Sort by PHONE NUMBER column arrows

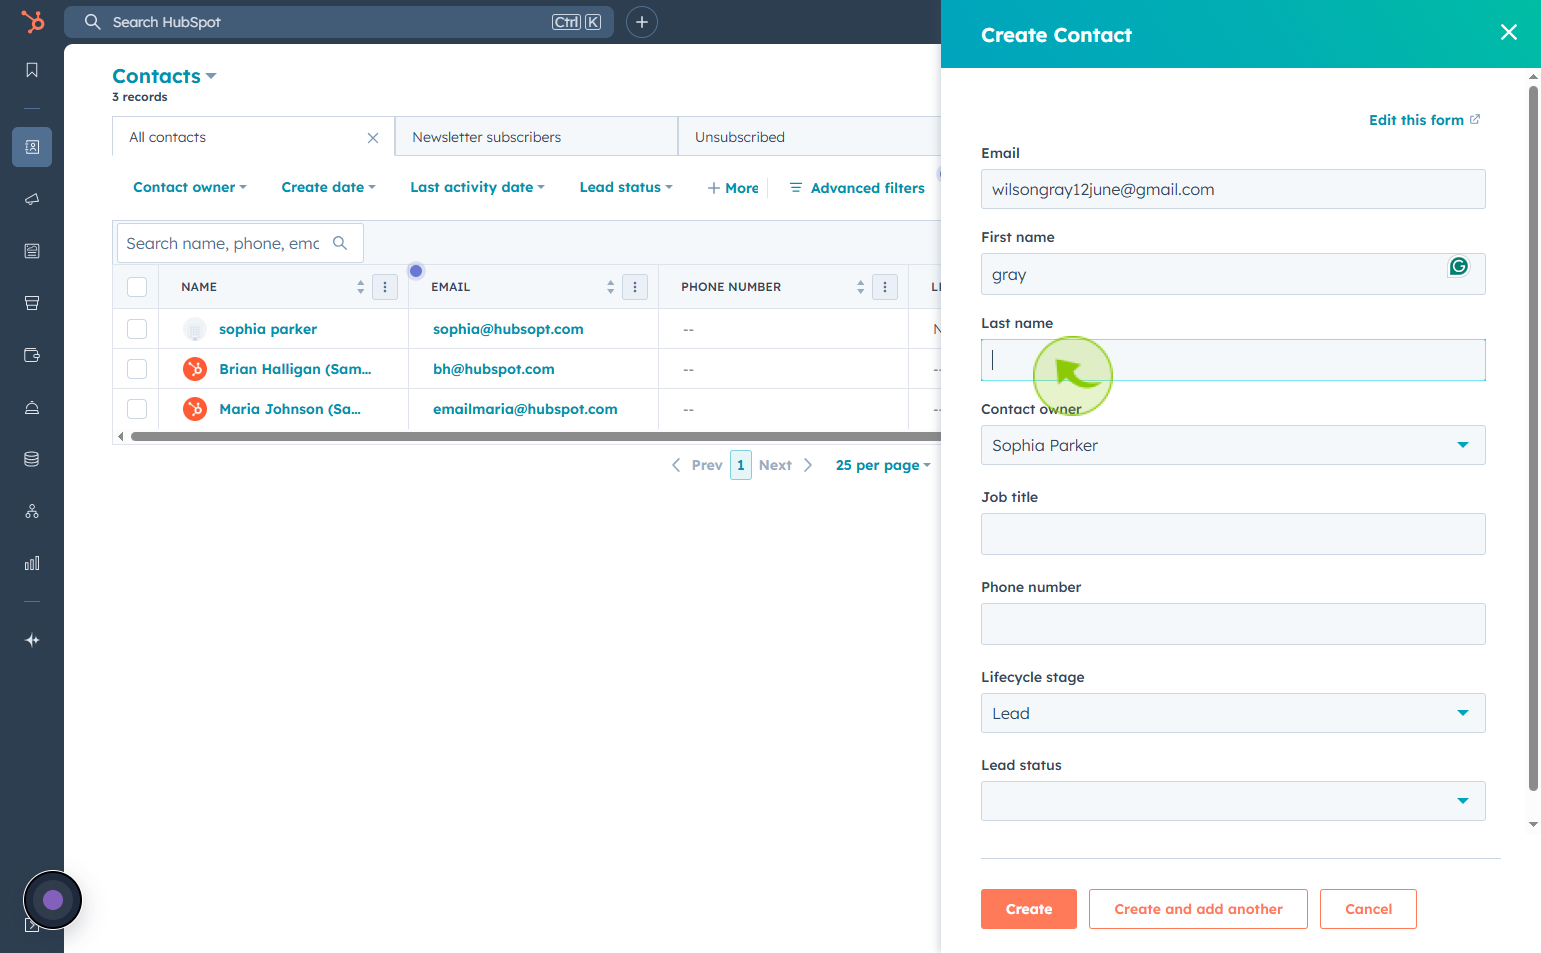click(861, 287)
